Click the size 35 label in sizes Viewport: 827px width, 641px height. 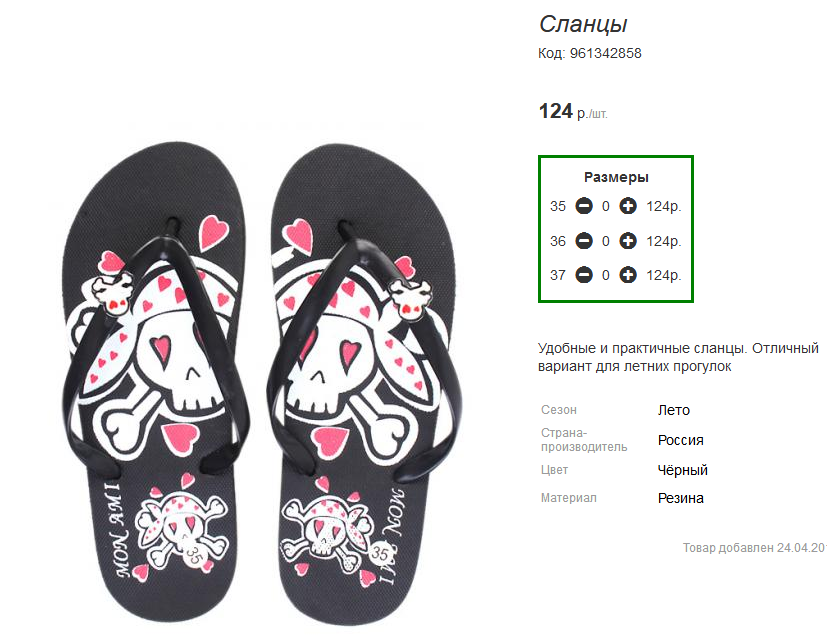tap(557, 206)
